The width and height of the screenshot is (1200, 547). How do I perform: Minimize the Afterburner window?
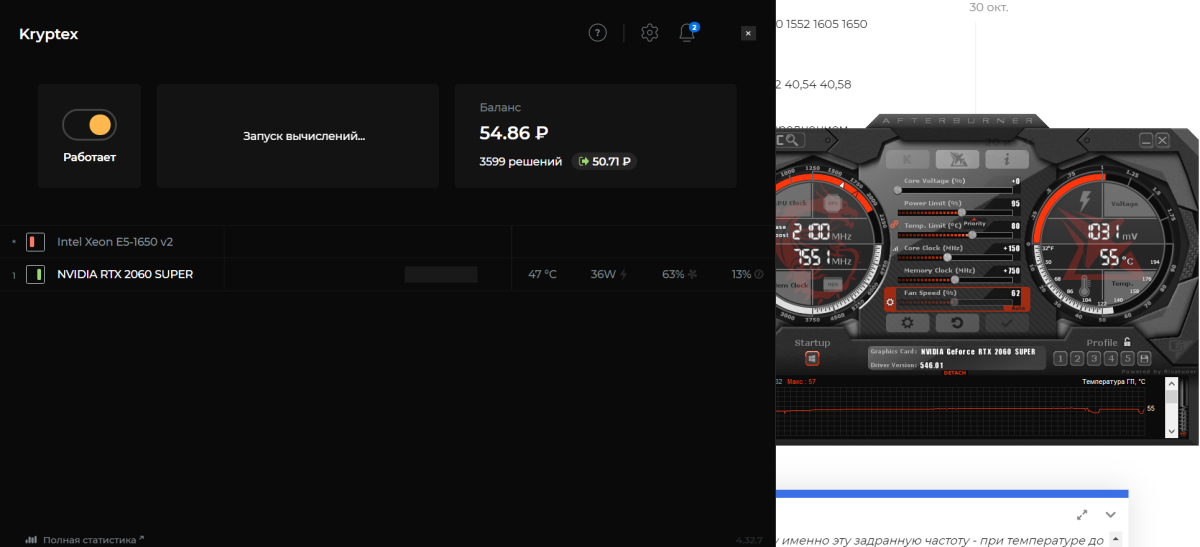pyautogui.click(x=1146, y=141)
